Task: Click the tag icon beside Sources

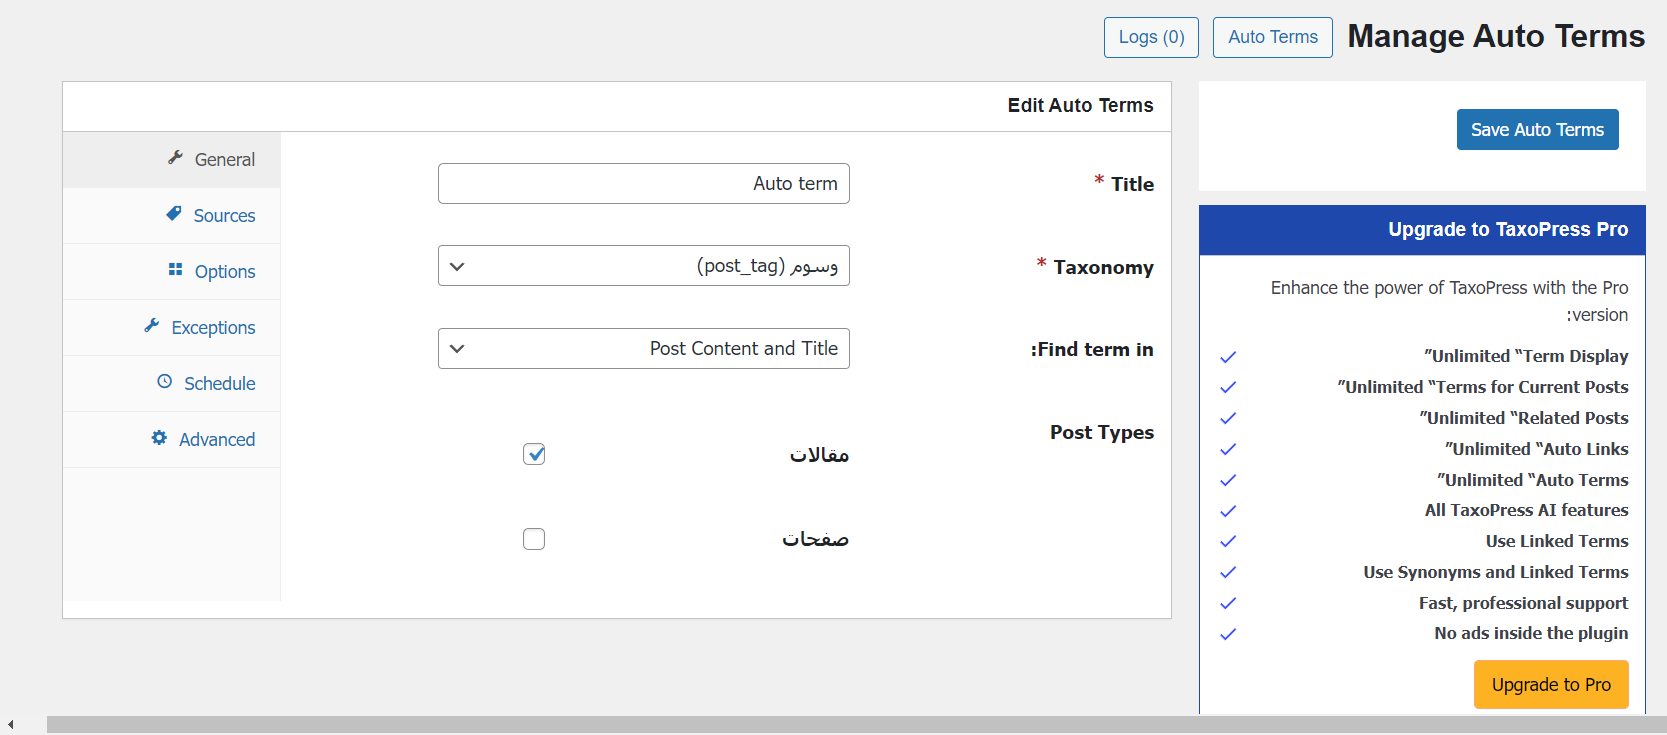Action: pyautogui.click(x=174, y=214)
